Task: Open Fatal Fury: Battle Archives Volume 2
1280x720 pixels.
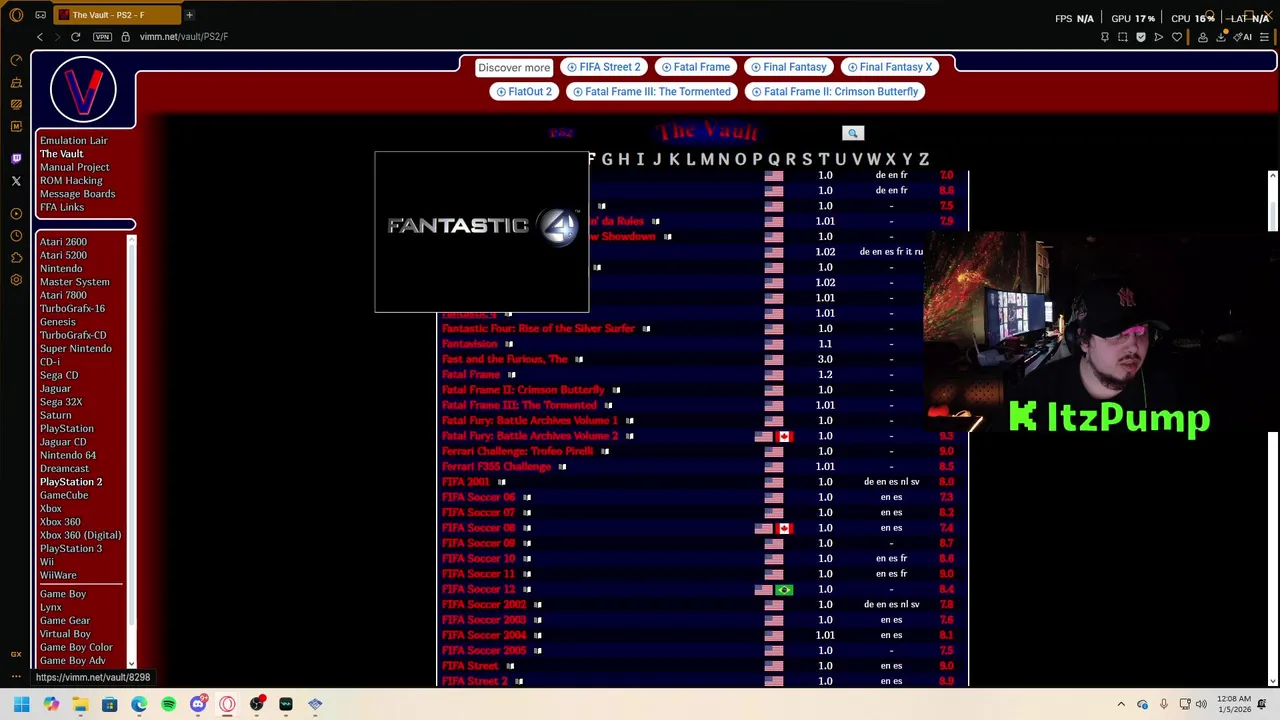Action: pyautogui.click(x=530, y=436)
